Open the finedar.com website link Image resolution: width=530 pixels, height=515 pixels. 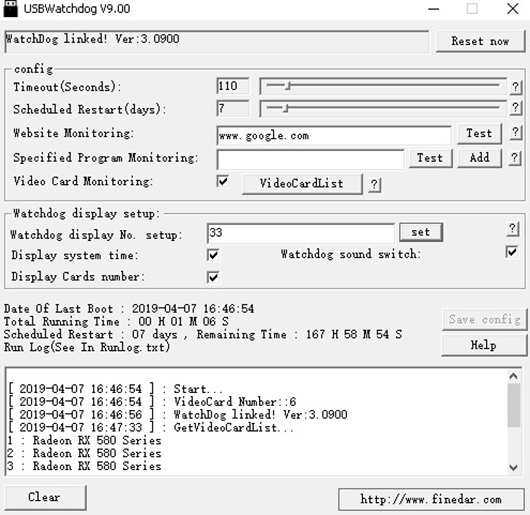click(431, 499)
